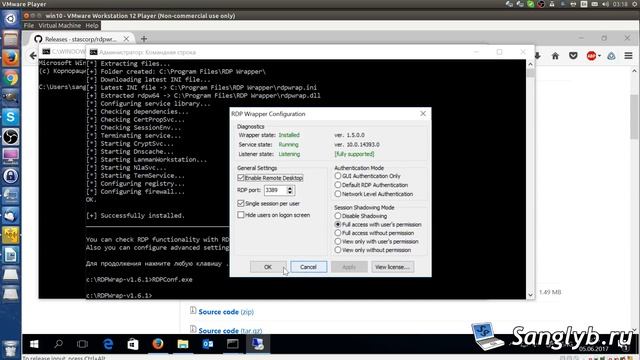Launch Edge from Windows taskbar
640x360 pixels.
click(x=108, y=344)
